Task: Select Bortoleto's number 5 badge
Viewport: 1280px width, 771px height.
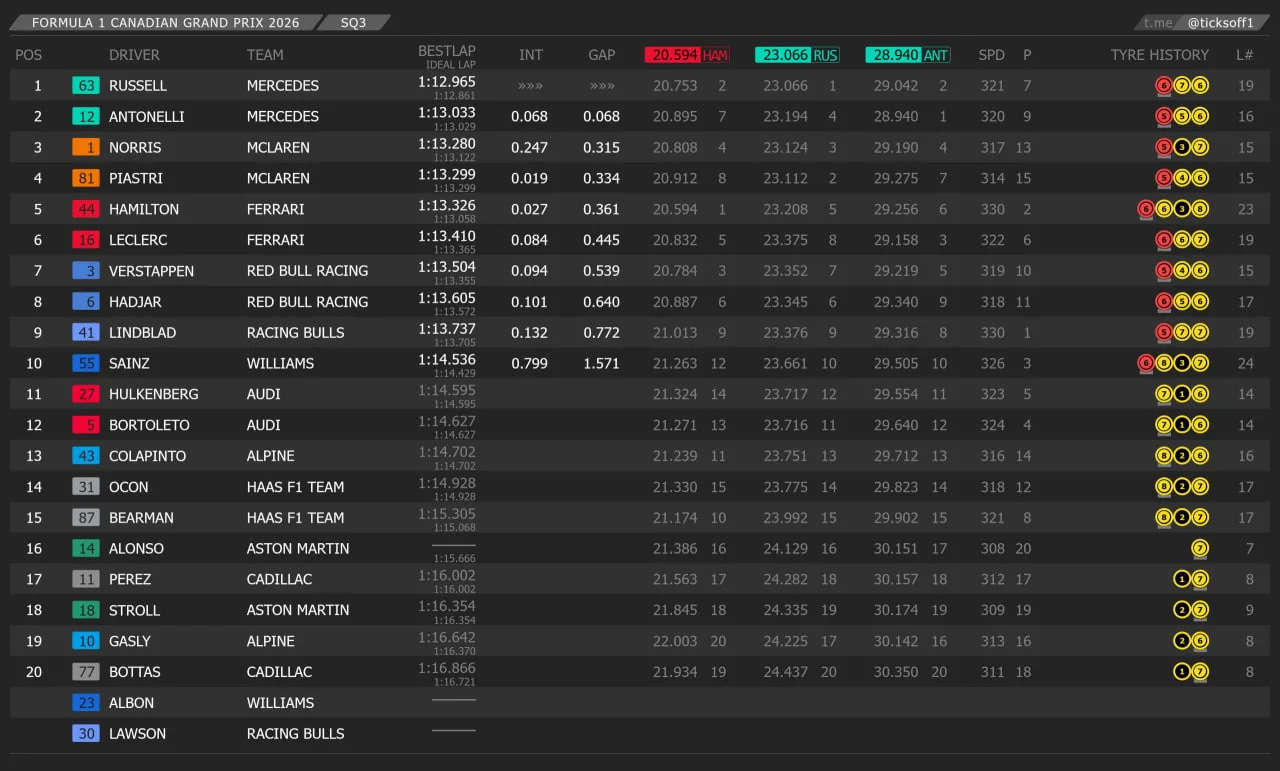Action: click(86, 425)
